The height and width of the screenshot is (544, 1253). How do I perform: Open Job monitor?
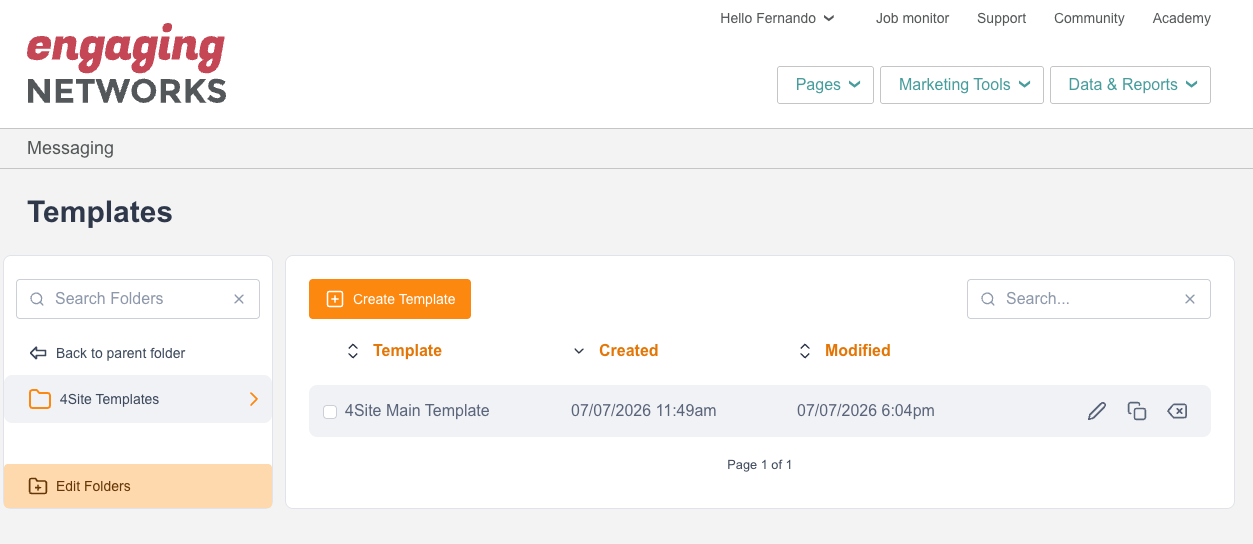pyautogui.click(x=912, y=18)
